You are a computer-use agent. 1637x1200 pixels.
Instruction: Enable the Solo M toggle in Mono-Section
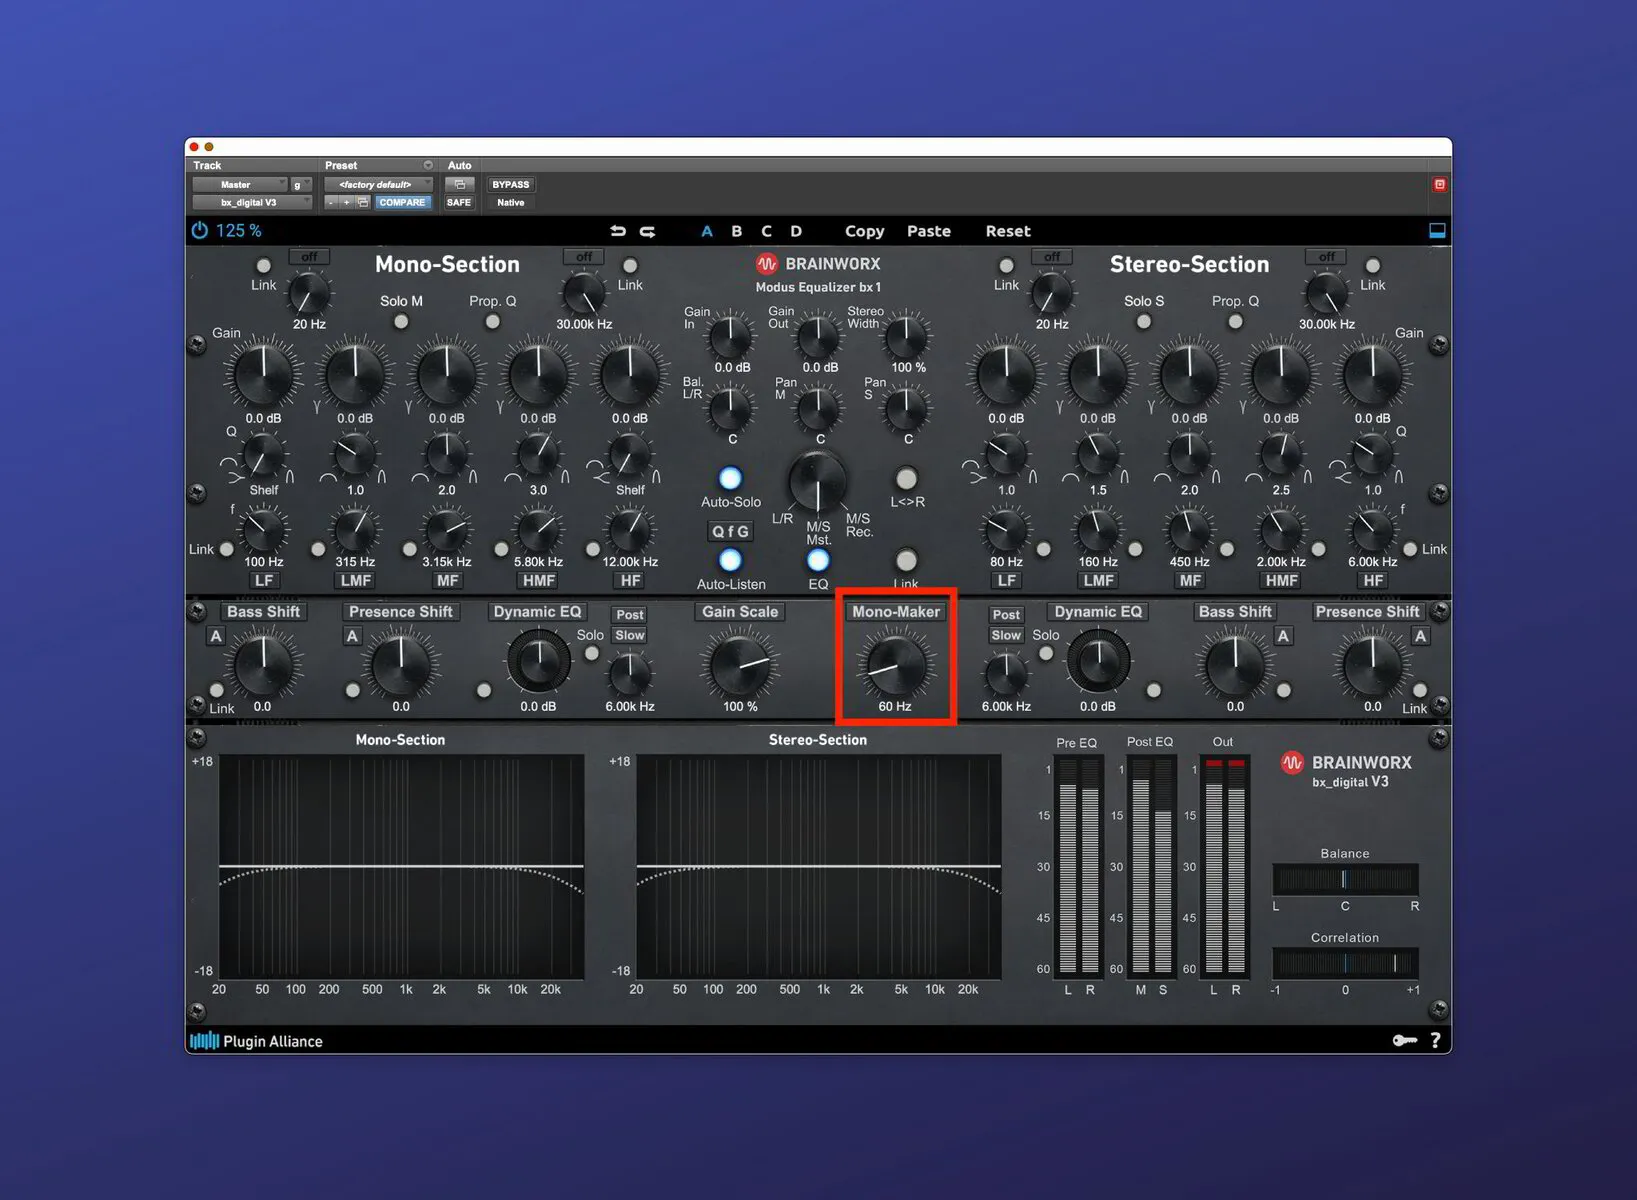coord(401,321)
